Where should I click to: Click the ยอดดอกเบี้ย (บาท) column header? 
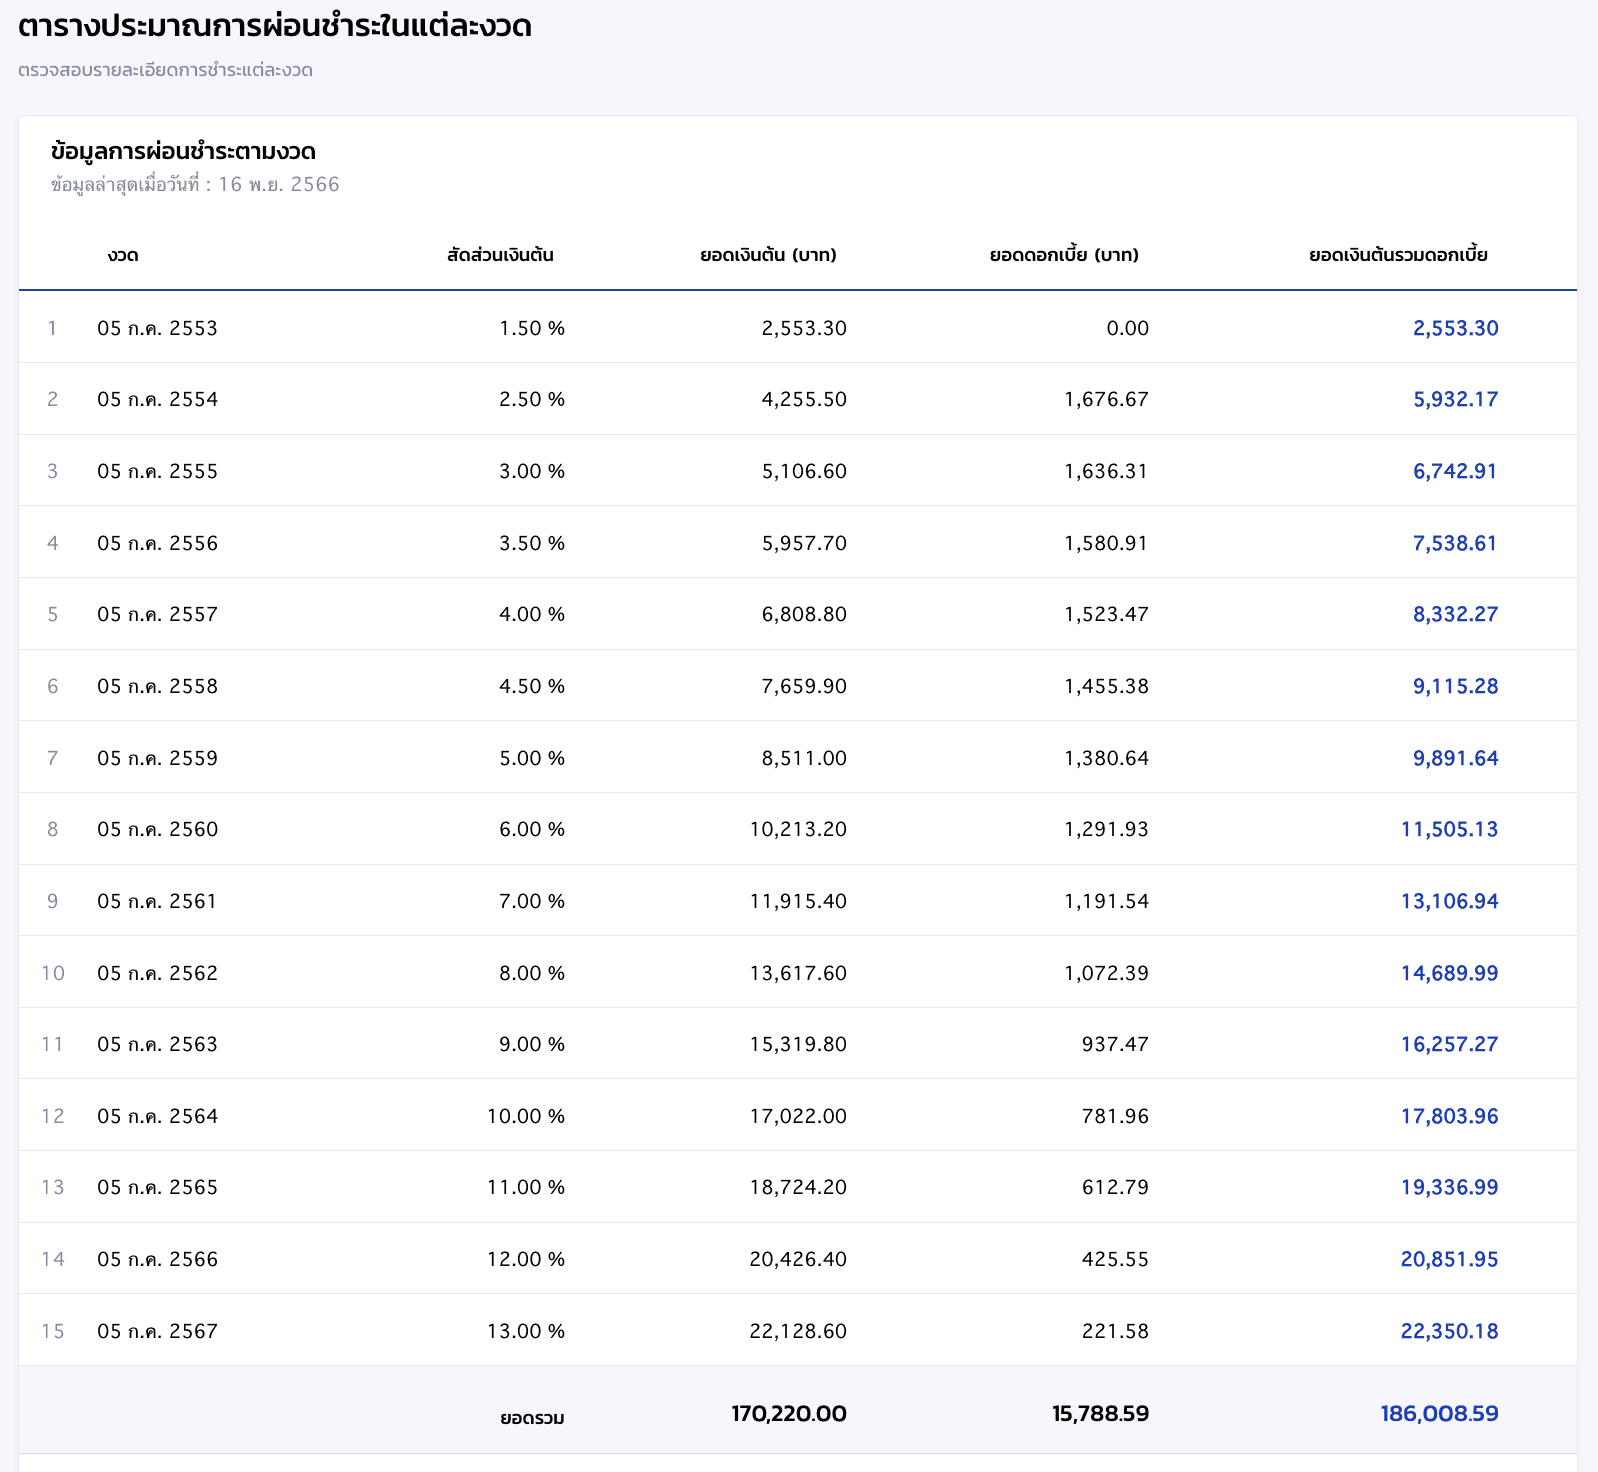coord(1064,255)
